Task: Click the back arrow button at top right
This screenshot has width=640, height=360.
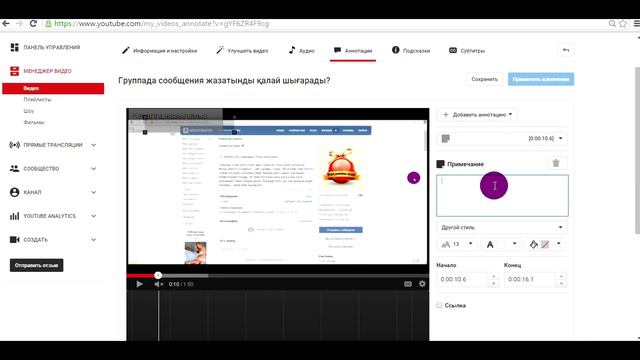Action: [566, 50]
